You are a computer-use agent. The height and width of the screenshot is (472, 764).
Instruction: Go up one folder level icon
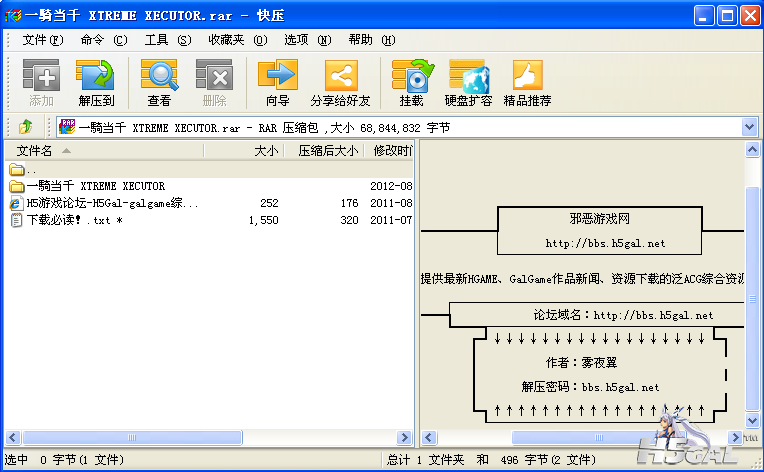point(25,127)
